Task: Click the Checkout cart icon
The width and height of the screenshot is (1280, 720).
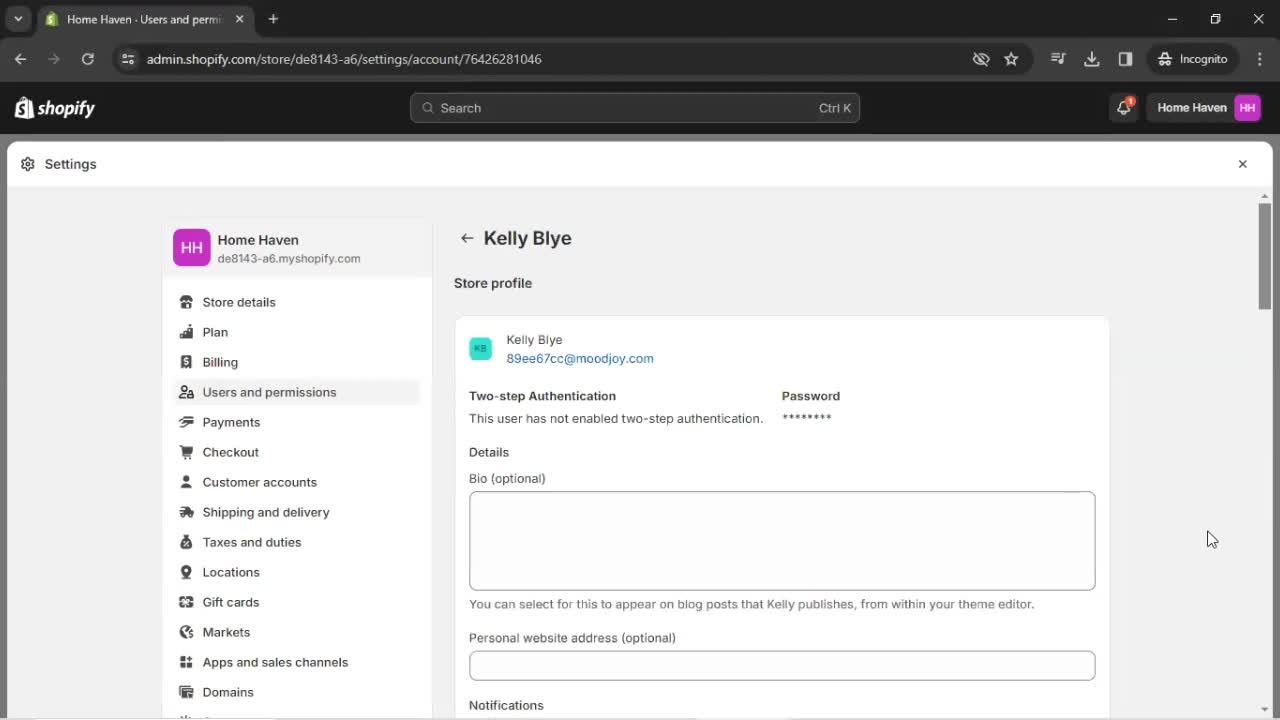Action: tap(186, 452)
